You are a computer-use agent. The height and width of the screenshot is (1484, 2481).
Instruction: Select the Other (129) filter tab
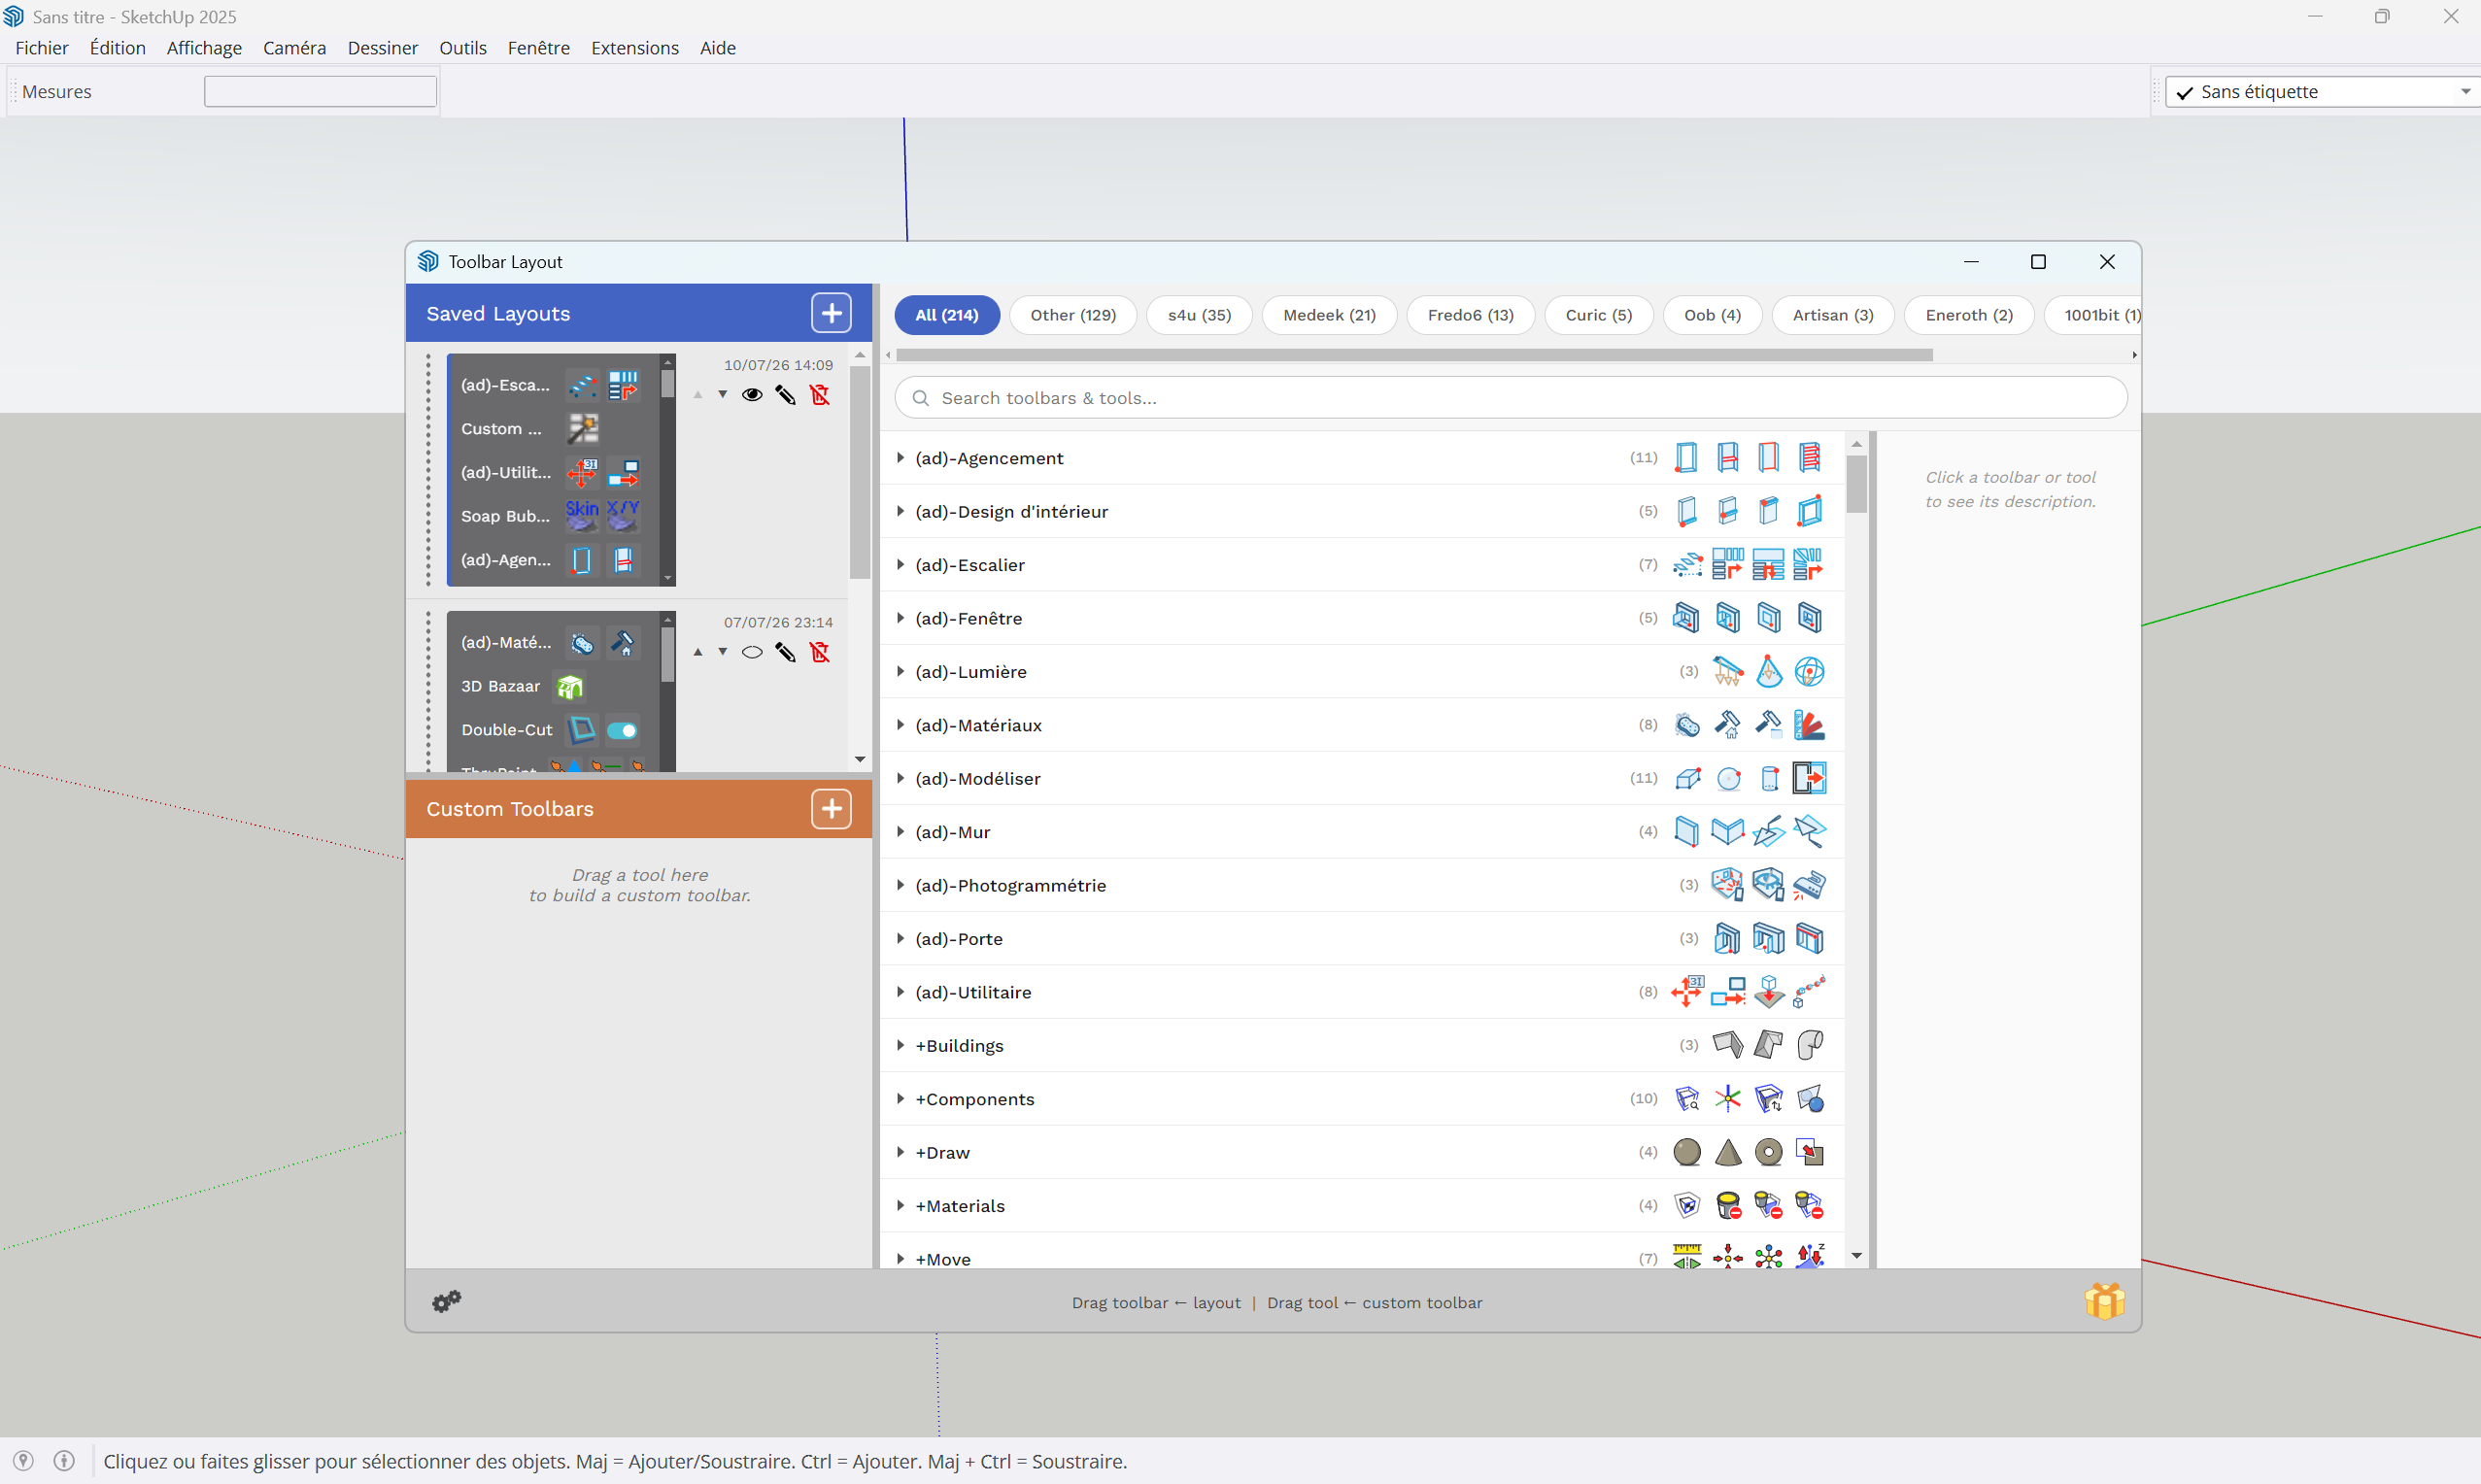click(x=1073, y=315)
